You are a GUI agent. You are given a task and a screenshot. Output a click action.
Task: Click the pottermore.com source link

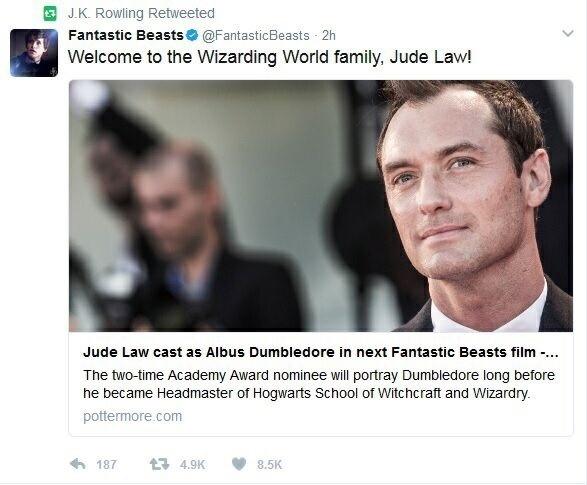click(x=133, y=416)
